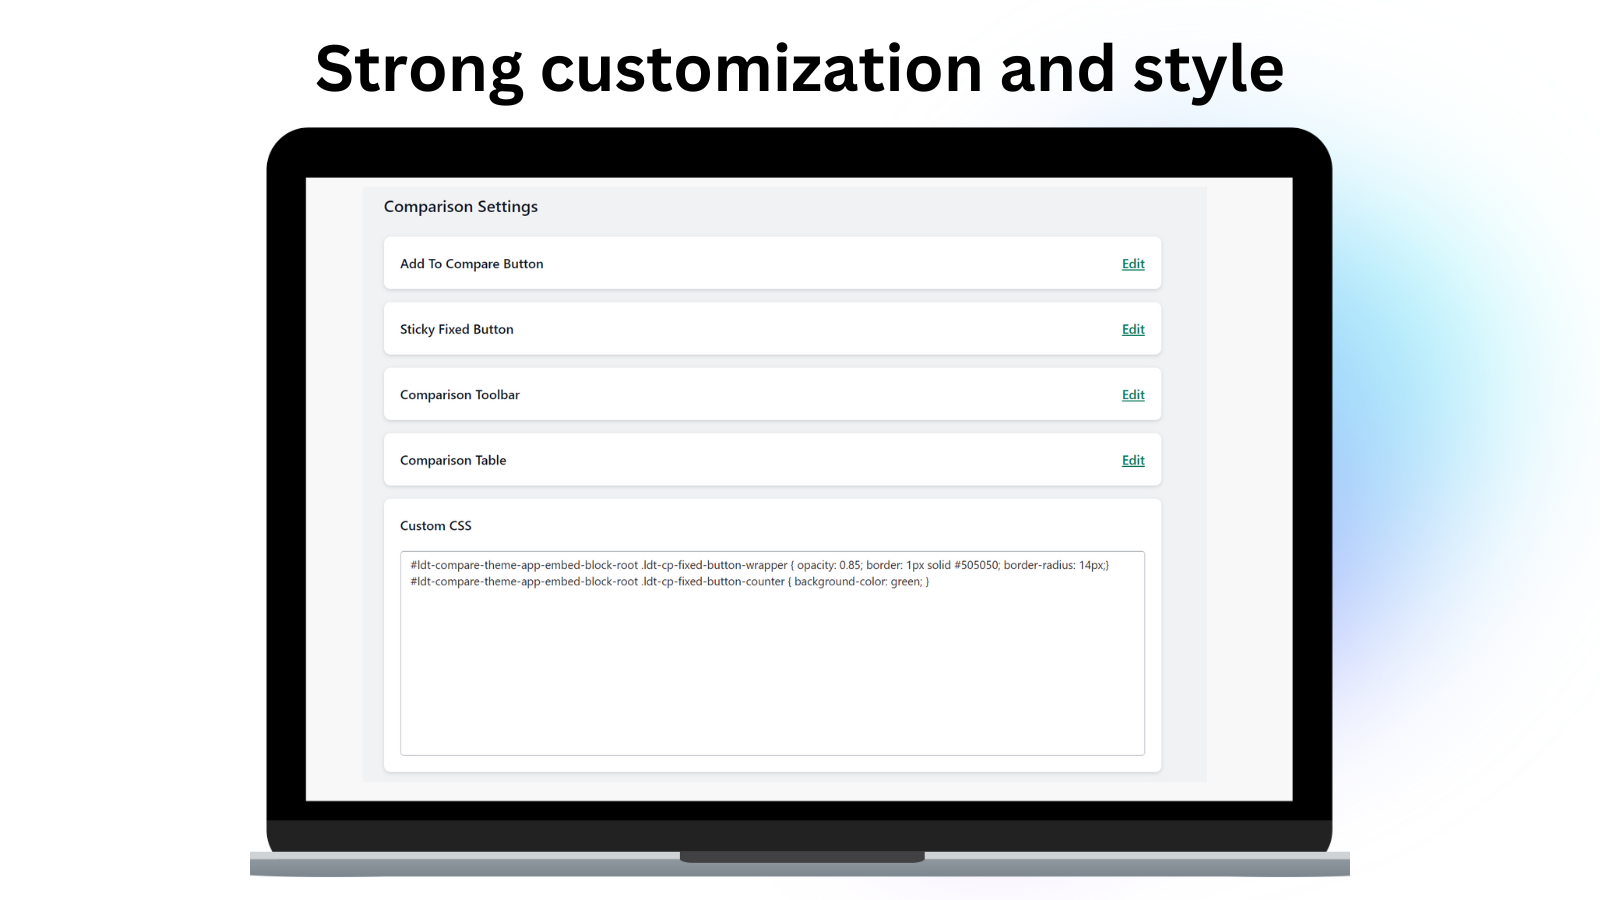Select the first CSS rule line
The width and height of the screenshot is (1600, 900).
(760, 564)
